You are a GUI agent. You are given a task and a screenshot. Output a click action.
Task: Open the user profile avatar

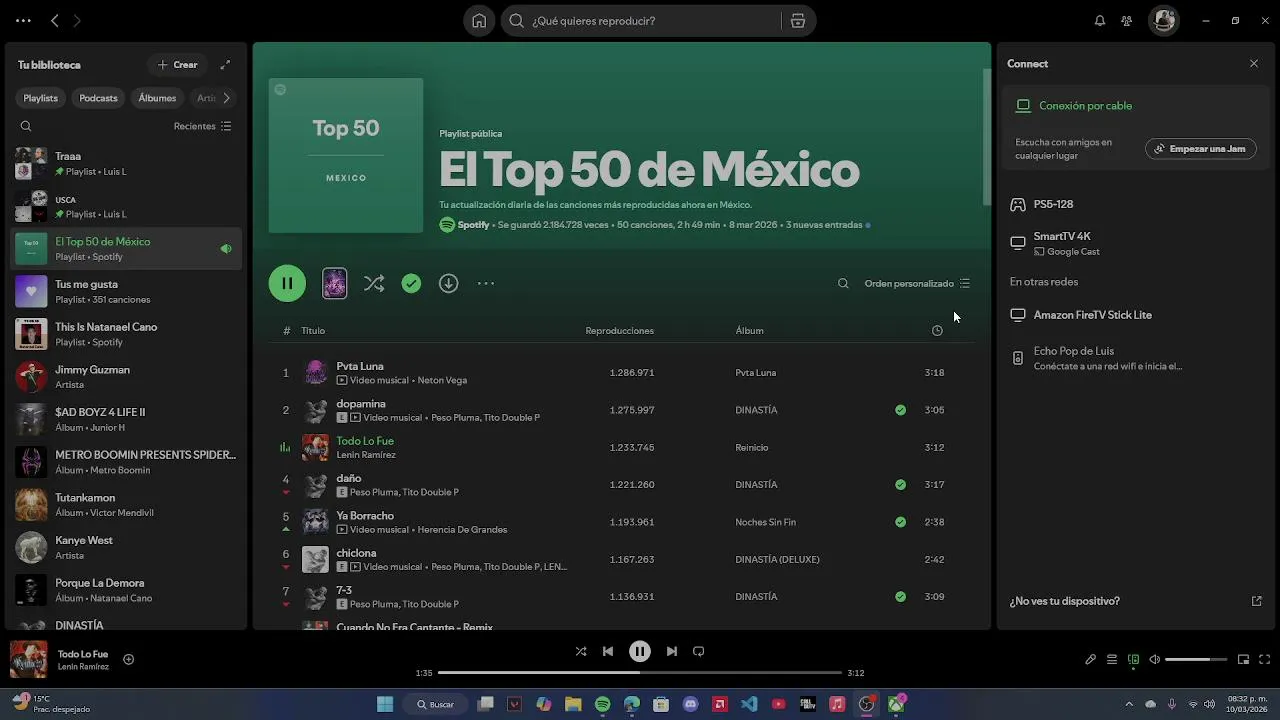[x=1163, y=21]
